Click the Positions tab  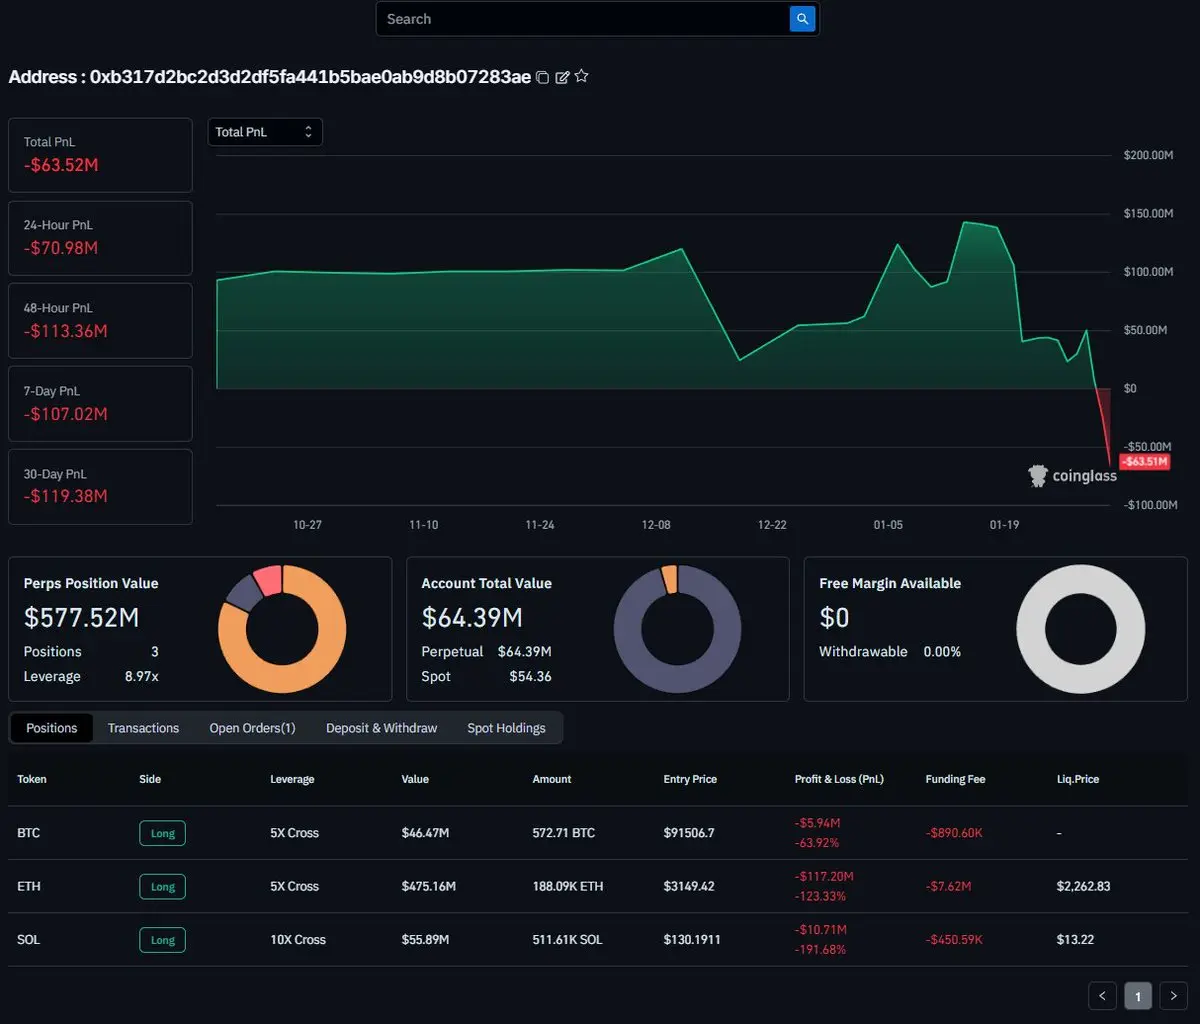tap(51, 728)
